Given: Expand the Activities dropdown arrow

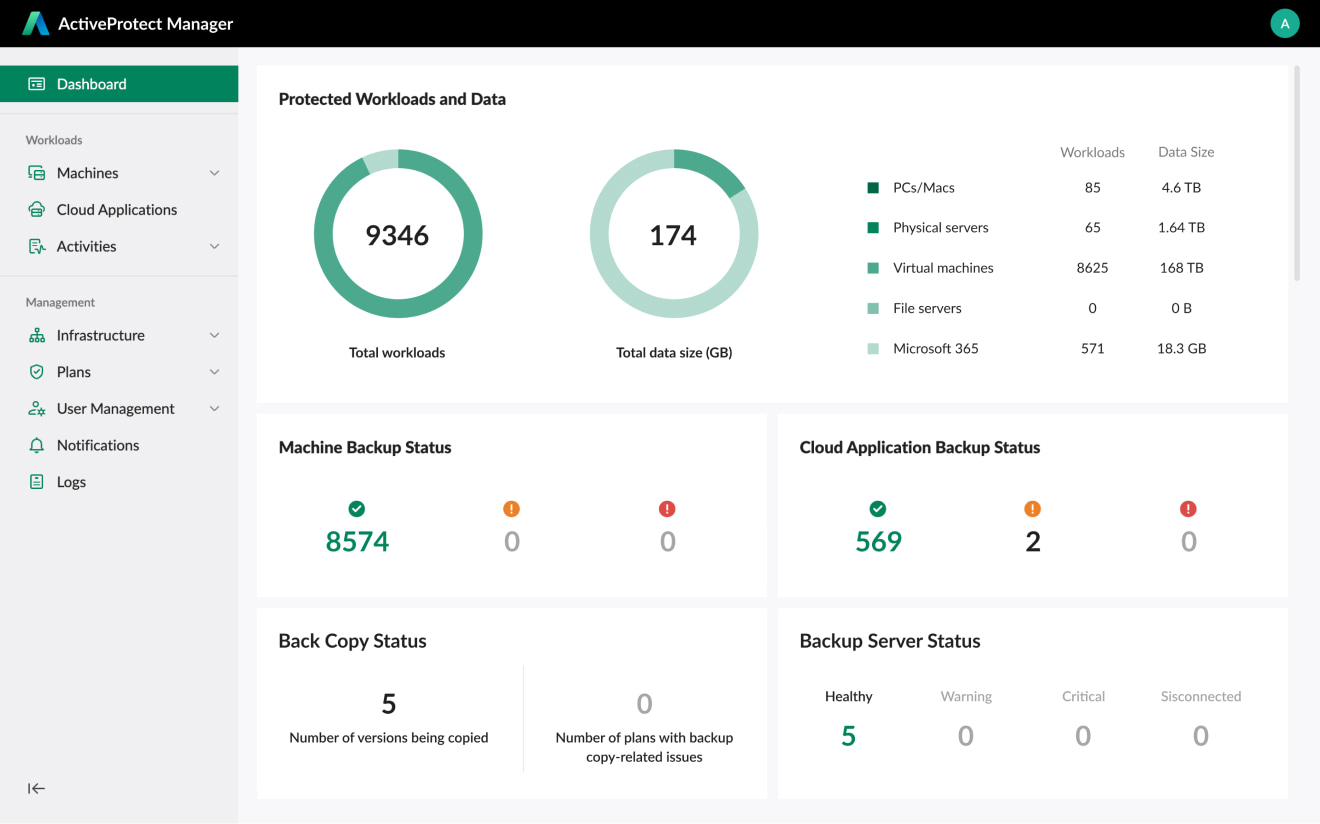Looking at the screenshot, I should pyautogui.click(x=214, y=246).
